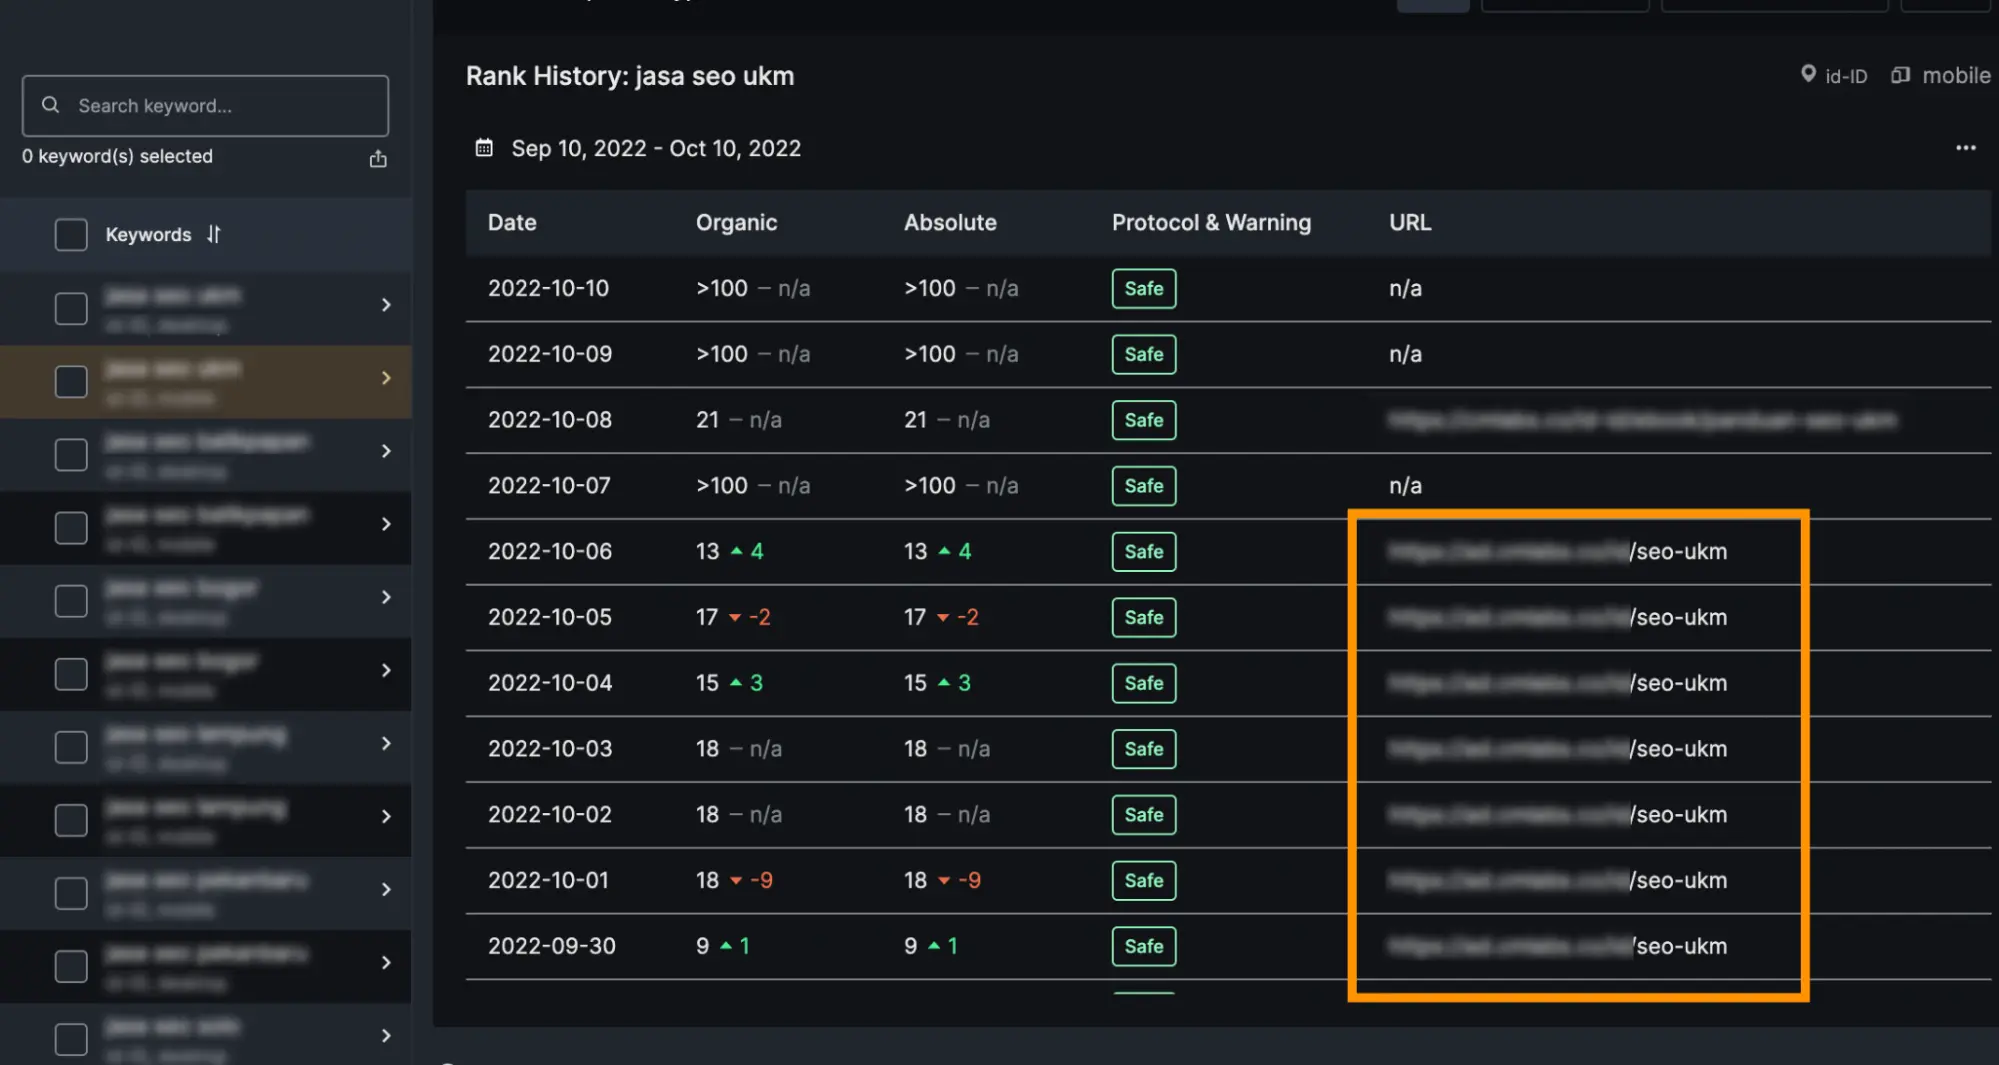Tick the select-all Keywords checkbox
The image size is (1999, 1065).
(71, 235)
